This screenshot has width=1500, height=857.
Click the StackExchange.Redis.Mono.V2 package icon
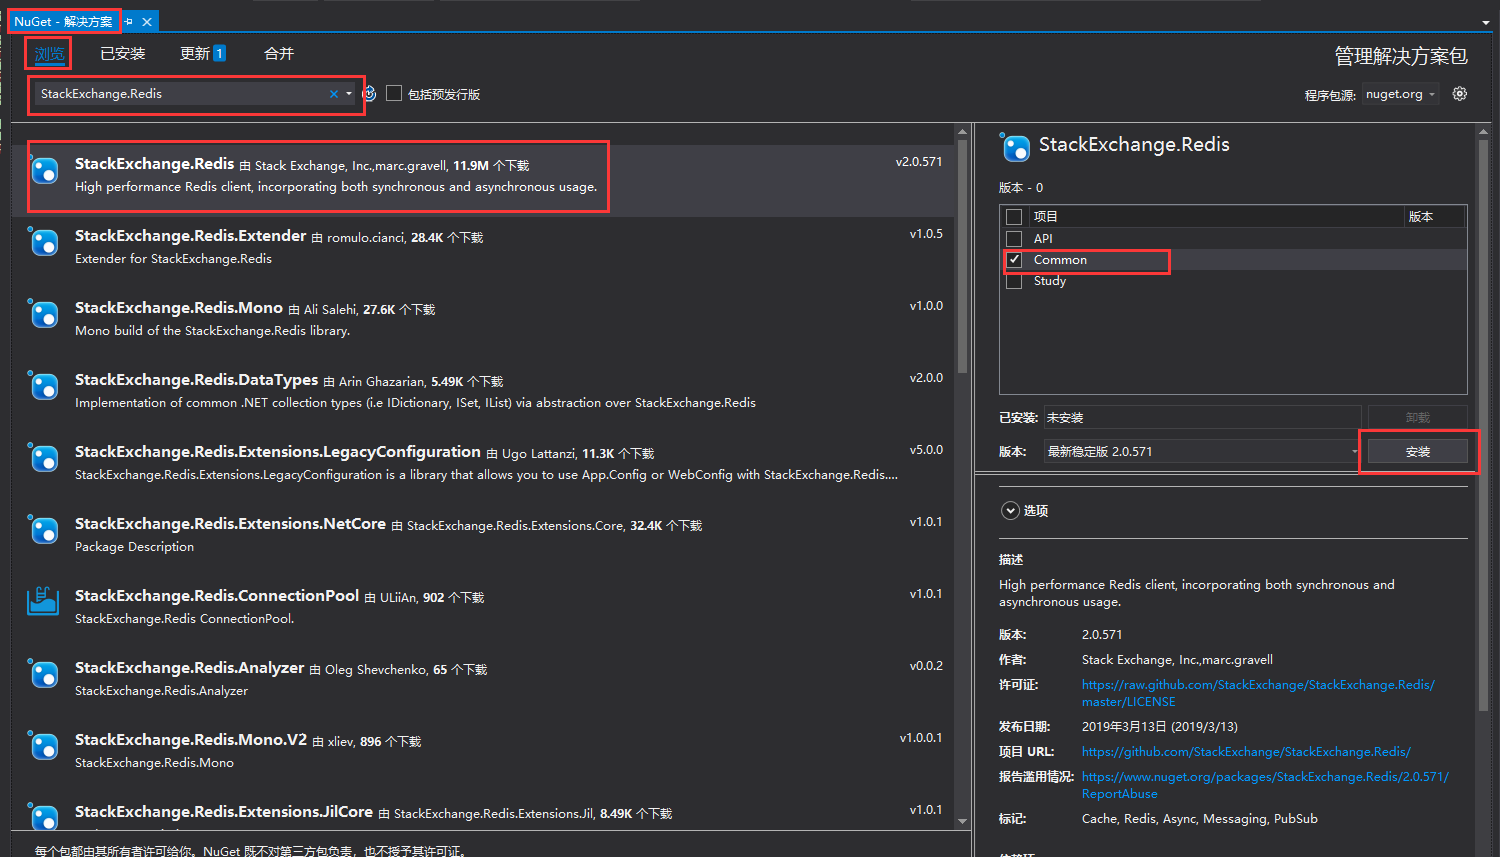43,746
